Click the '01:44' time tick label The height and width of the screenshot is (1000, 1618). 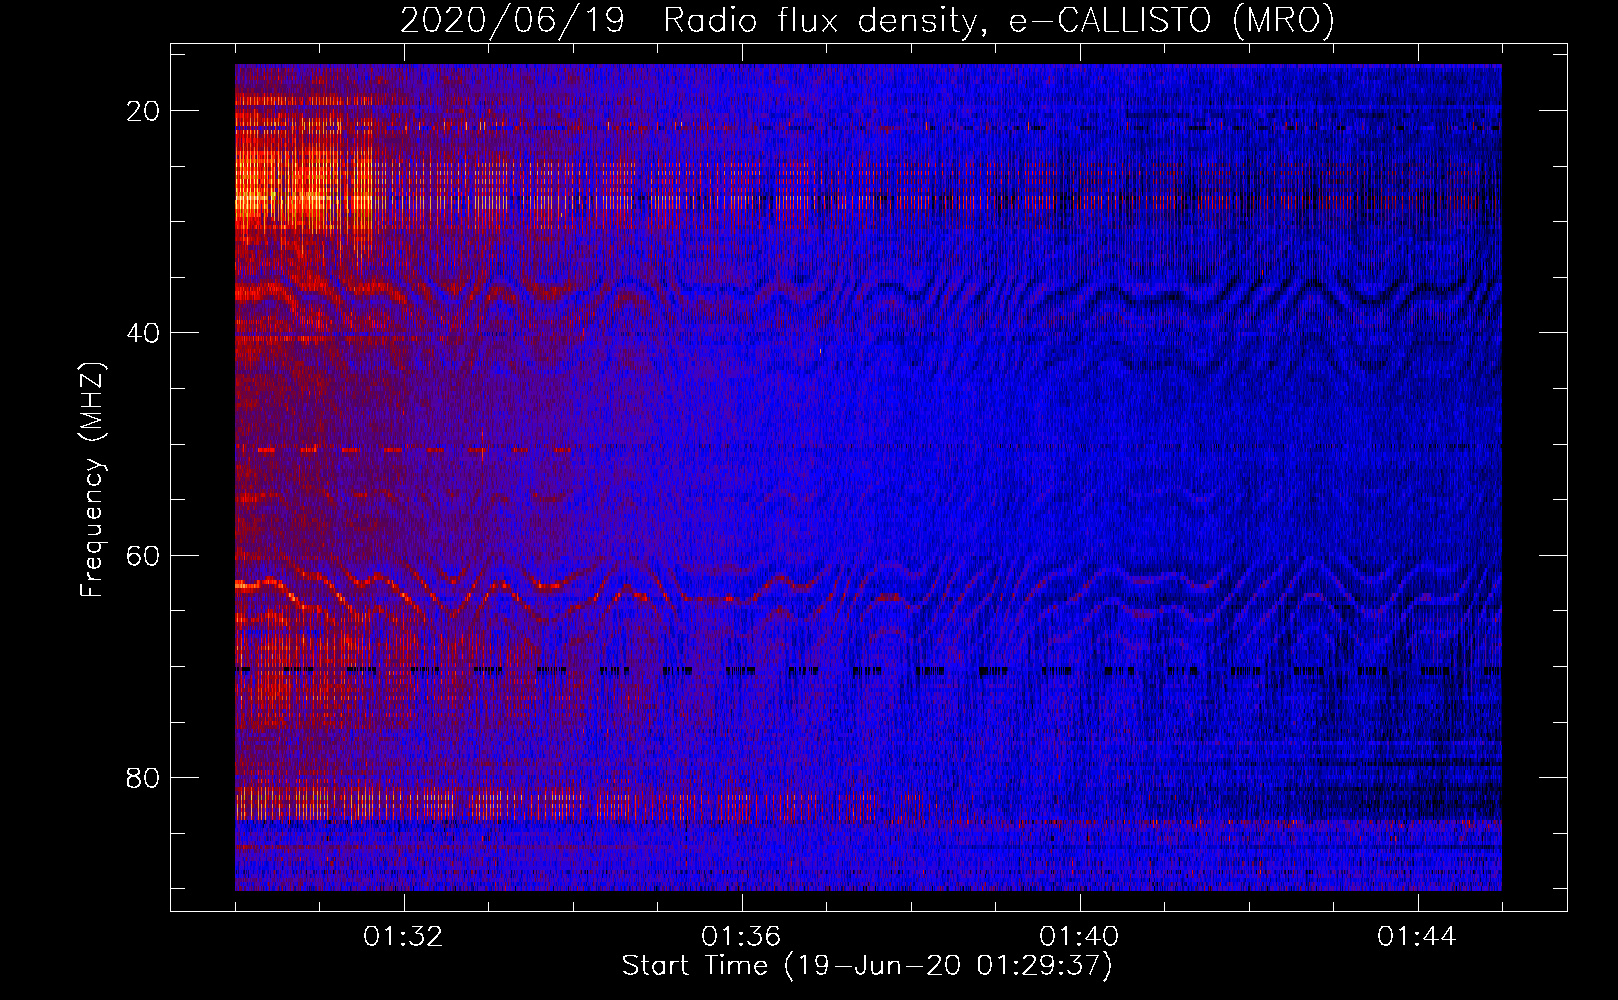[1417, 937]
